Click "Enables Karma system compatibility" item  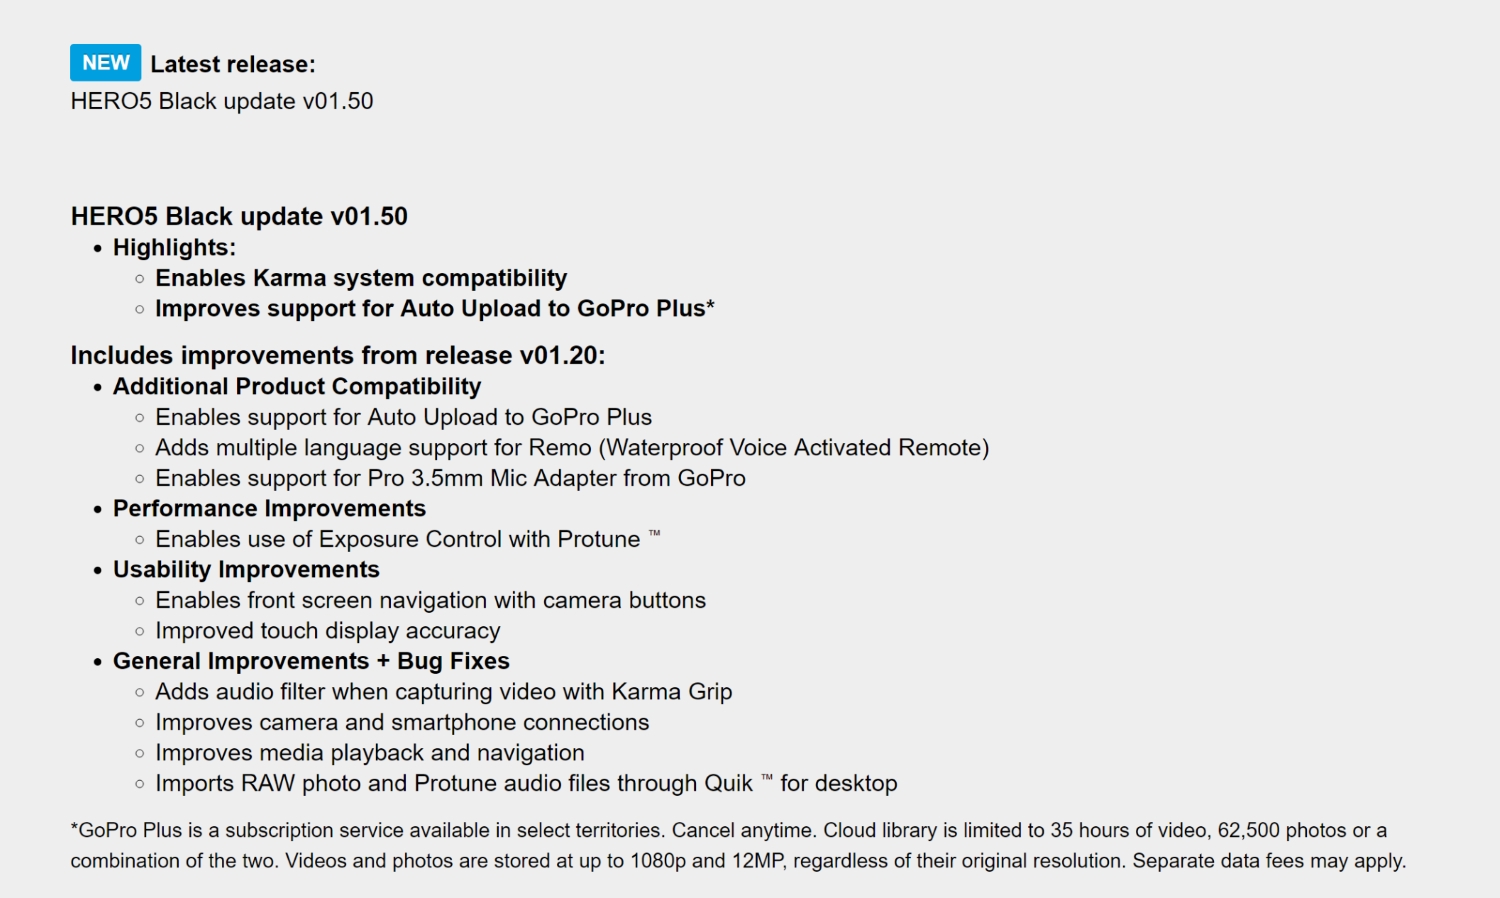360,278
